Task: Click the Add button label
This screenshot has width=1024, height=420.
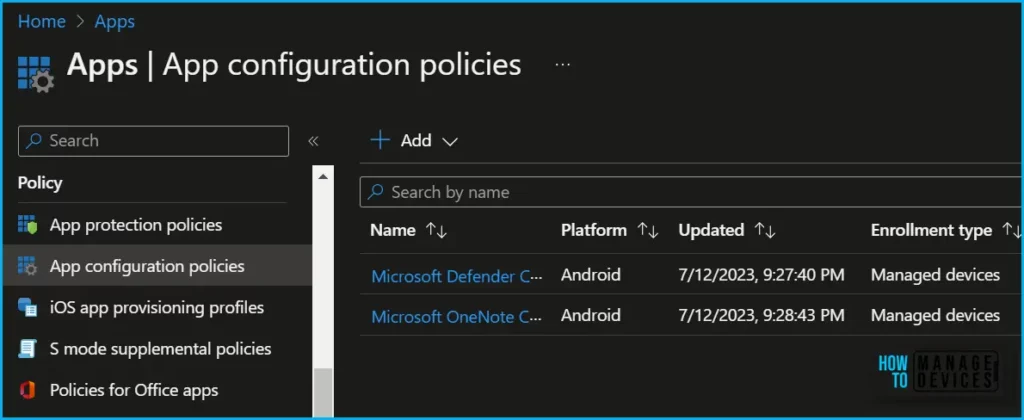Action: point(416,140)
